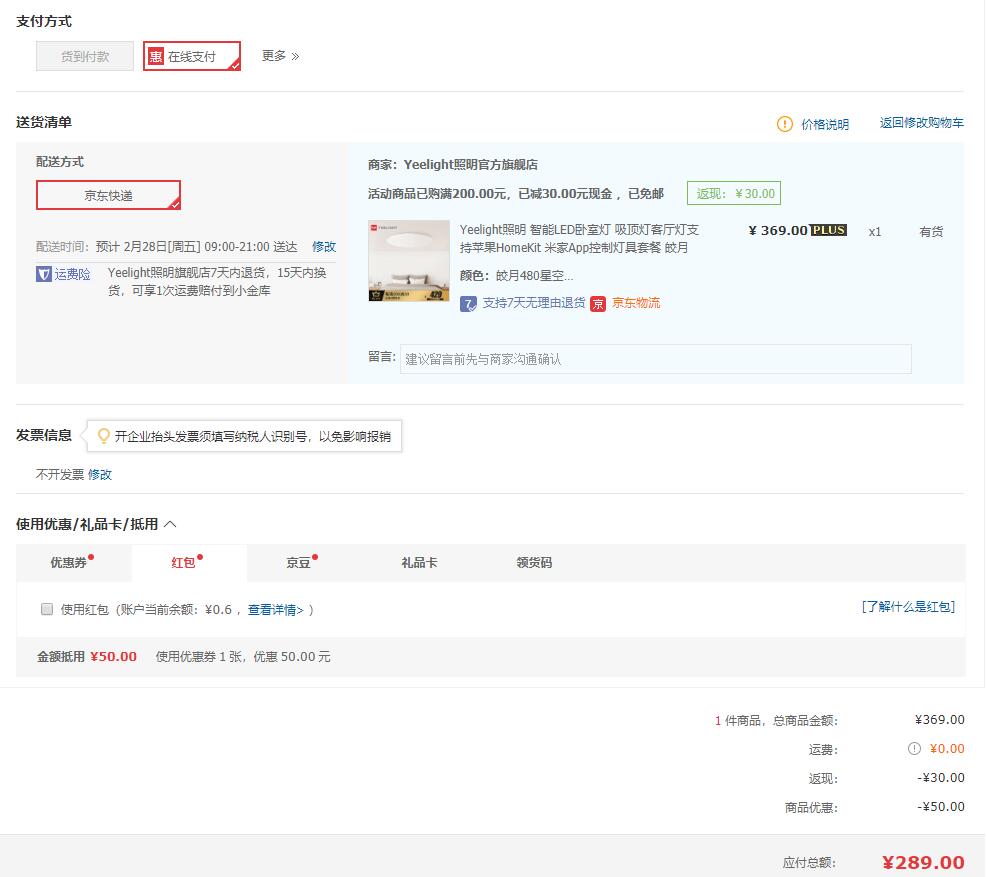Open 价格说明 link
This screenshot has height=877, width=987.
click(825, 124)
